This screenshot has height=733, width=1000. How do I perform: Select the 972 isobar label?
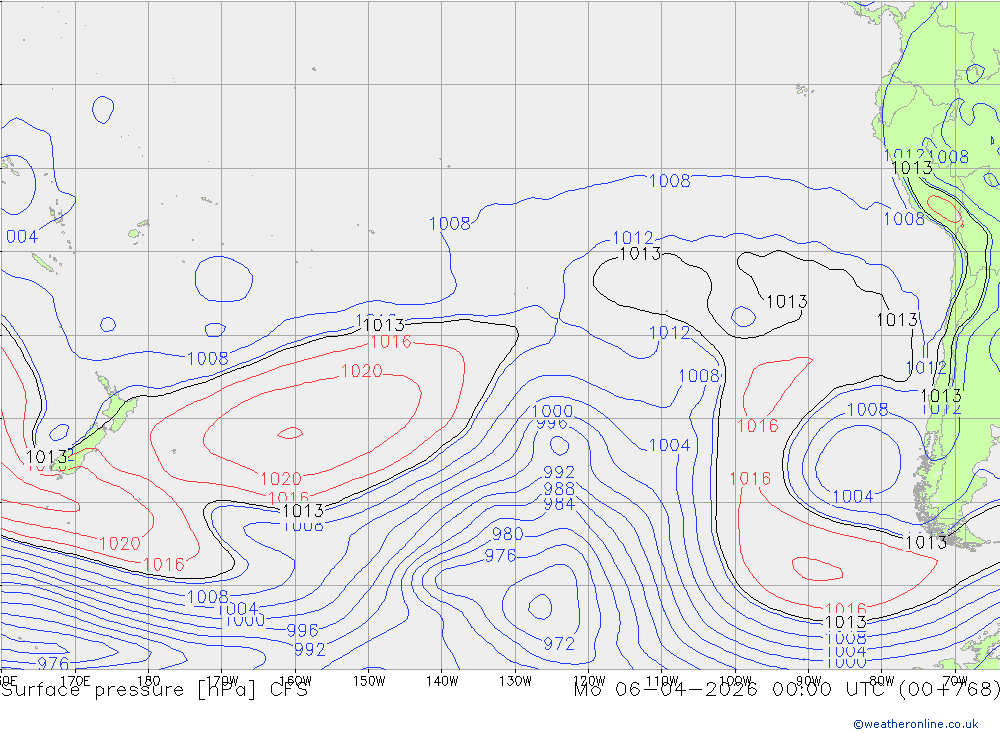tap(559, 644)
